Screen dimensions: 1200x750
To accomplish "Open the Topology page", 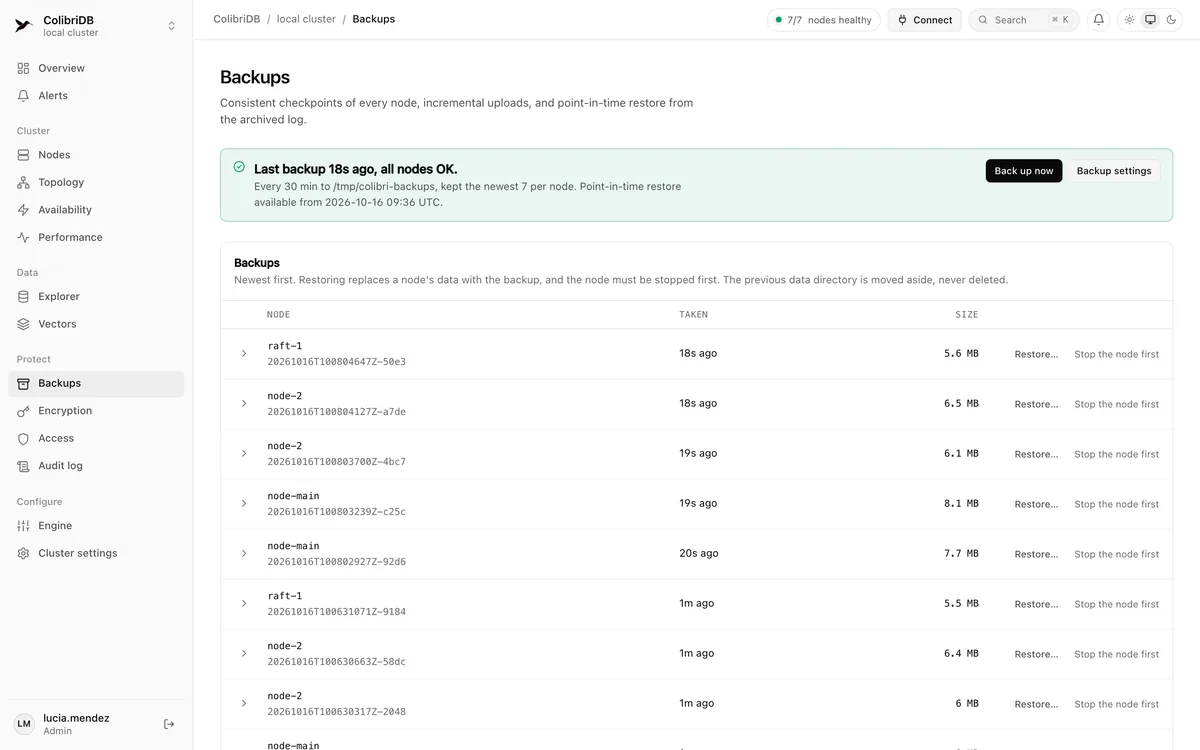I will click(96, 182).
